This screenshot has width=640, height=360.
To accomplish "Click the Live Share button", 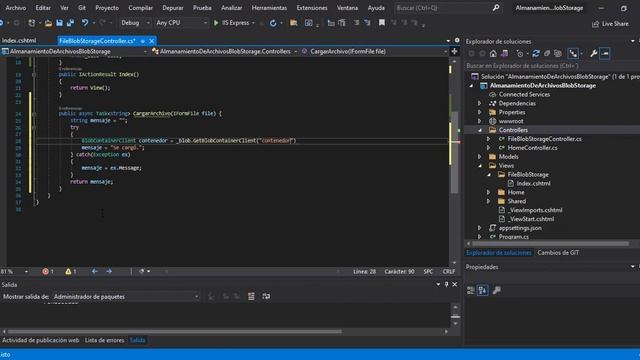I will pyautogui.click(x=610, y=24).
